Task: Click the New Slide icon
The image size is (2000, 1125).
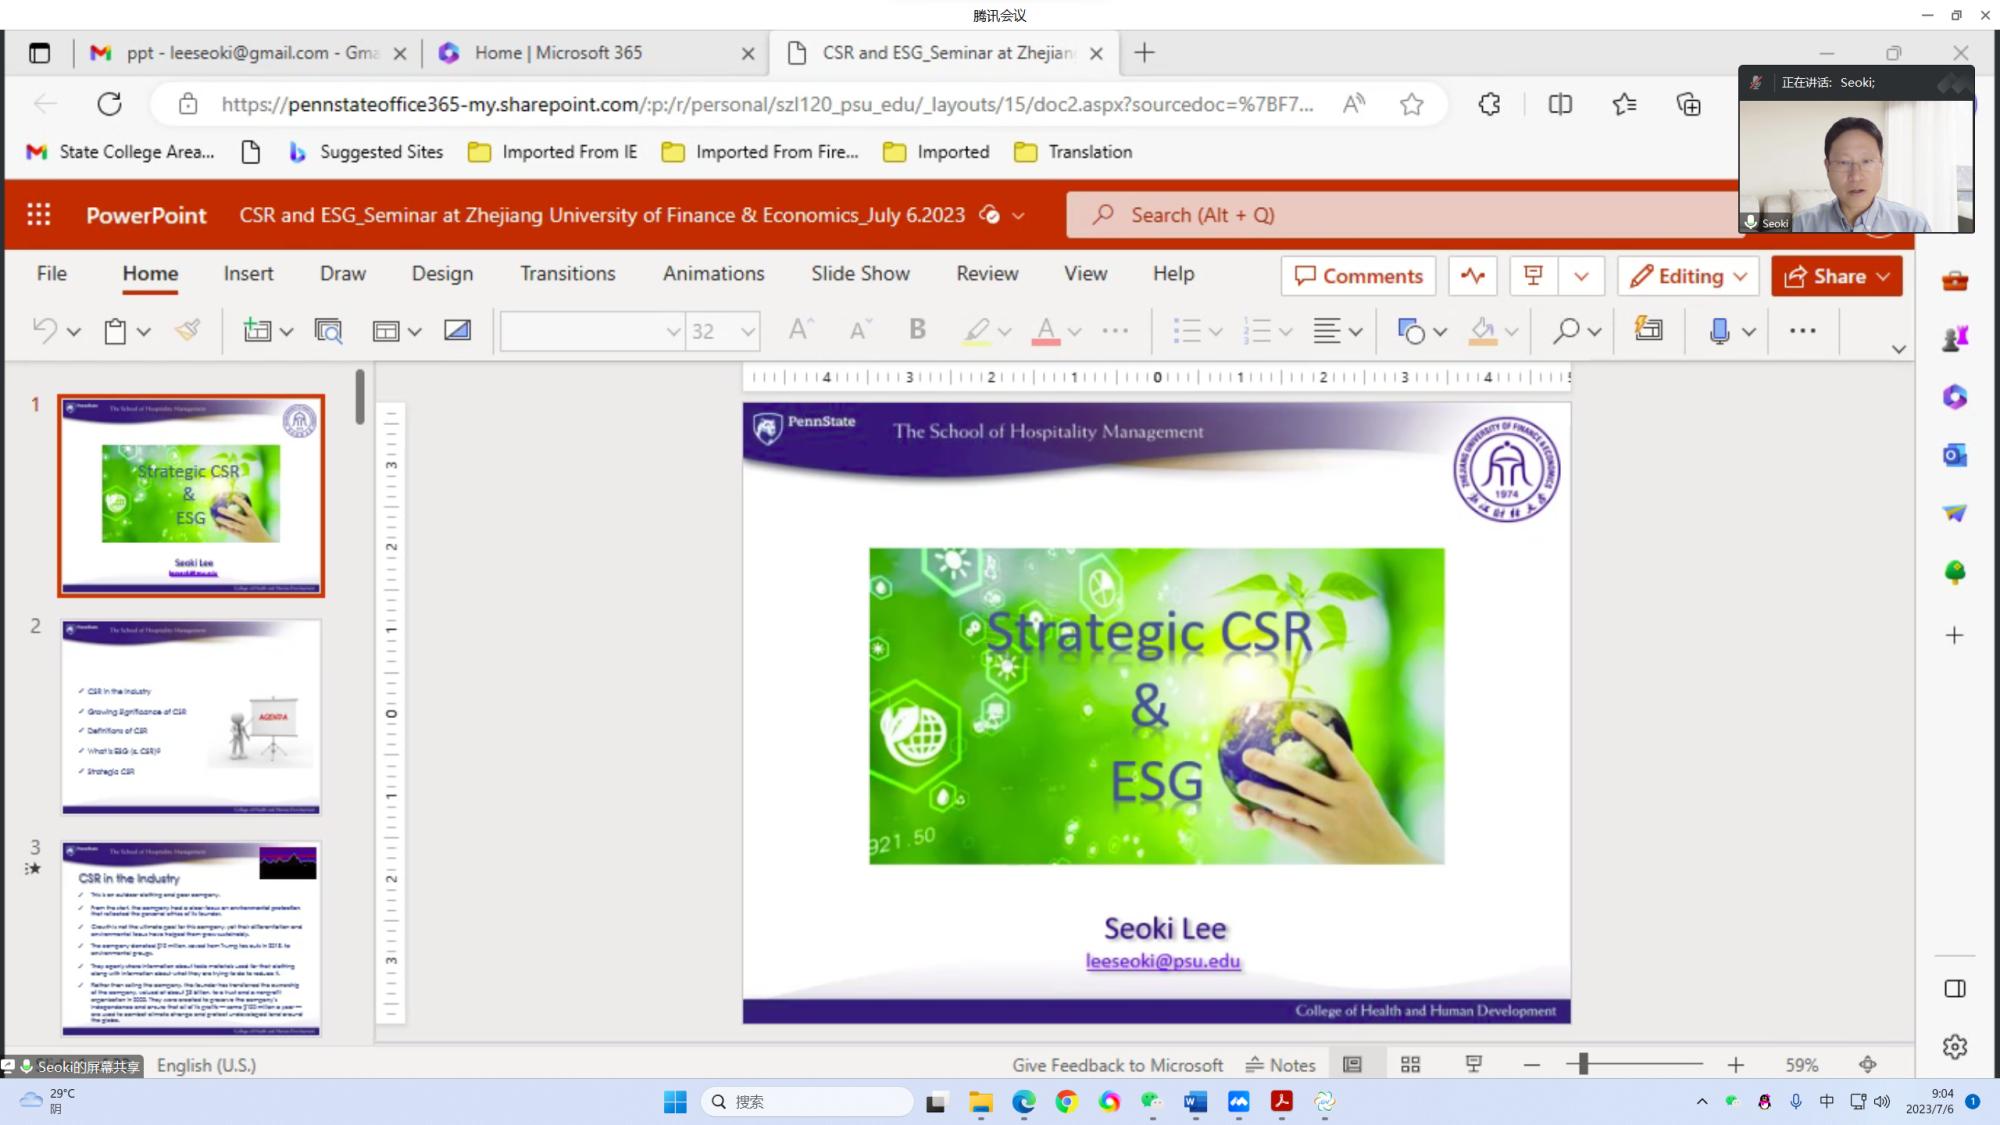Action: pos(257,330)
